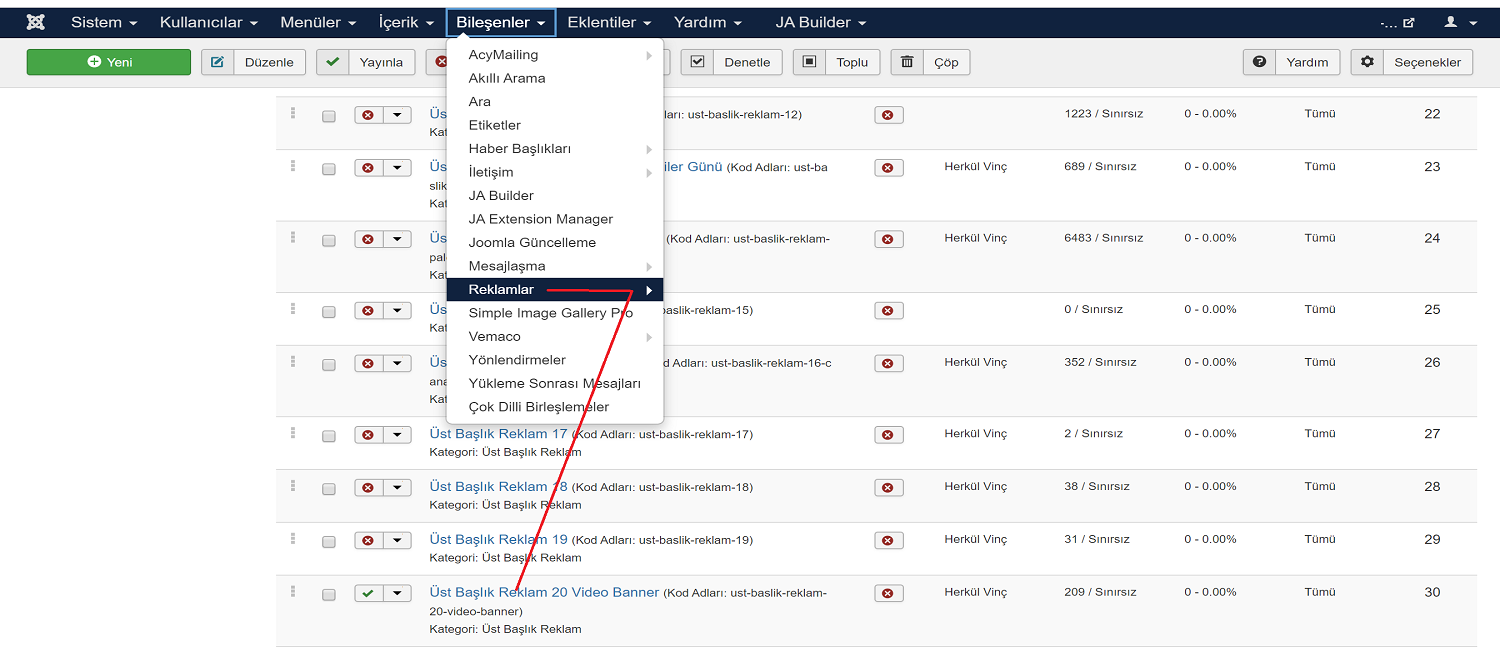1500x650 pixels.
Task: Click the green Yeni button
Action: click(x=109, y=62)
